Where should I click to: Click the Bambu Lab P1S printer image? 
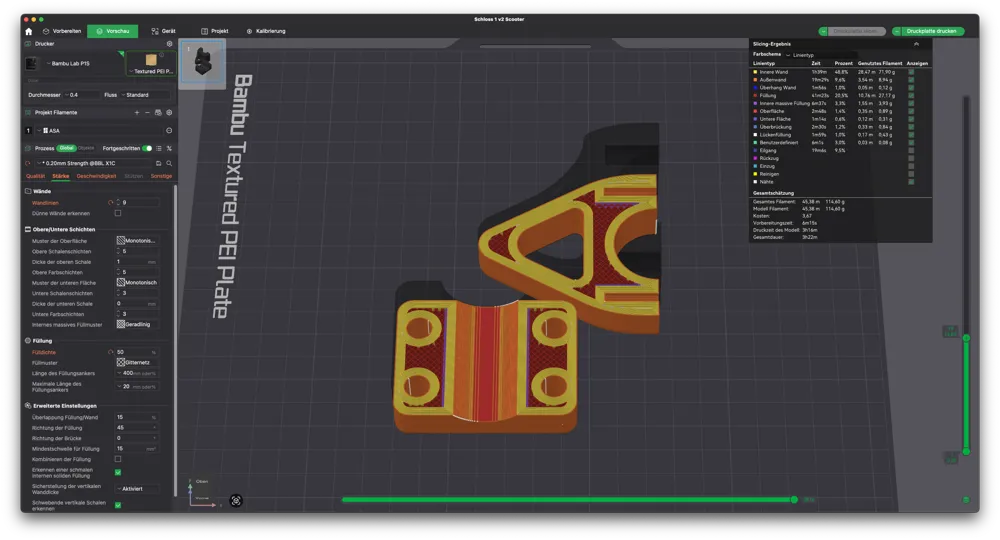pyautogui.click(x=31, y=64)
